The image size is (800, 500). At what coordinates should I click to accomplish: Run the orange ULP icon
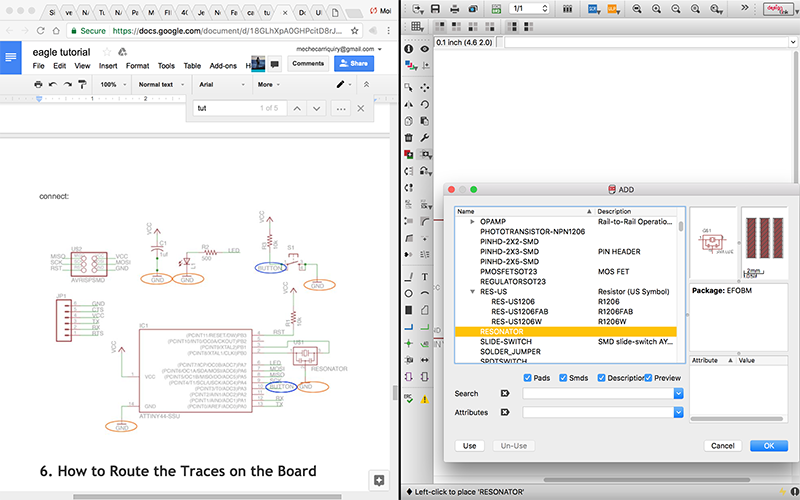tap(613, 9)
